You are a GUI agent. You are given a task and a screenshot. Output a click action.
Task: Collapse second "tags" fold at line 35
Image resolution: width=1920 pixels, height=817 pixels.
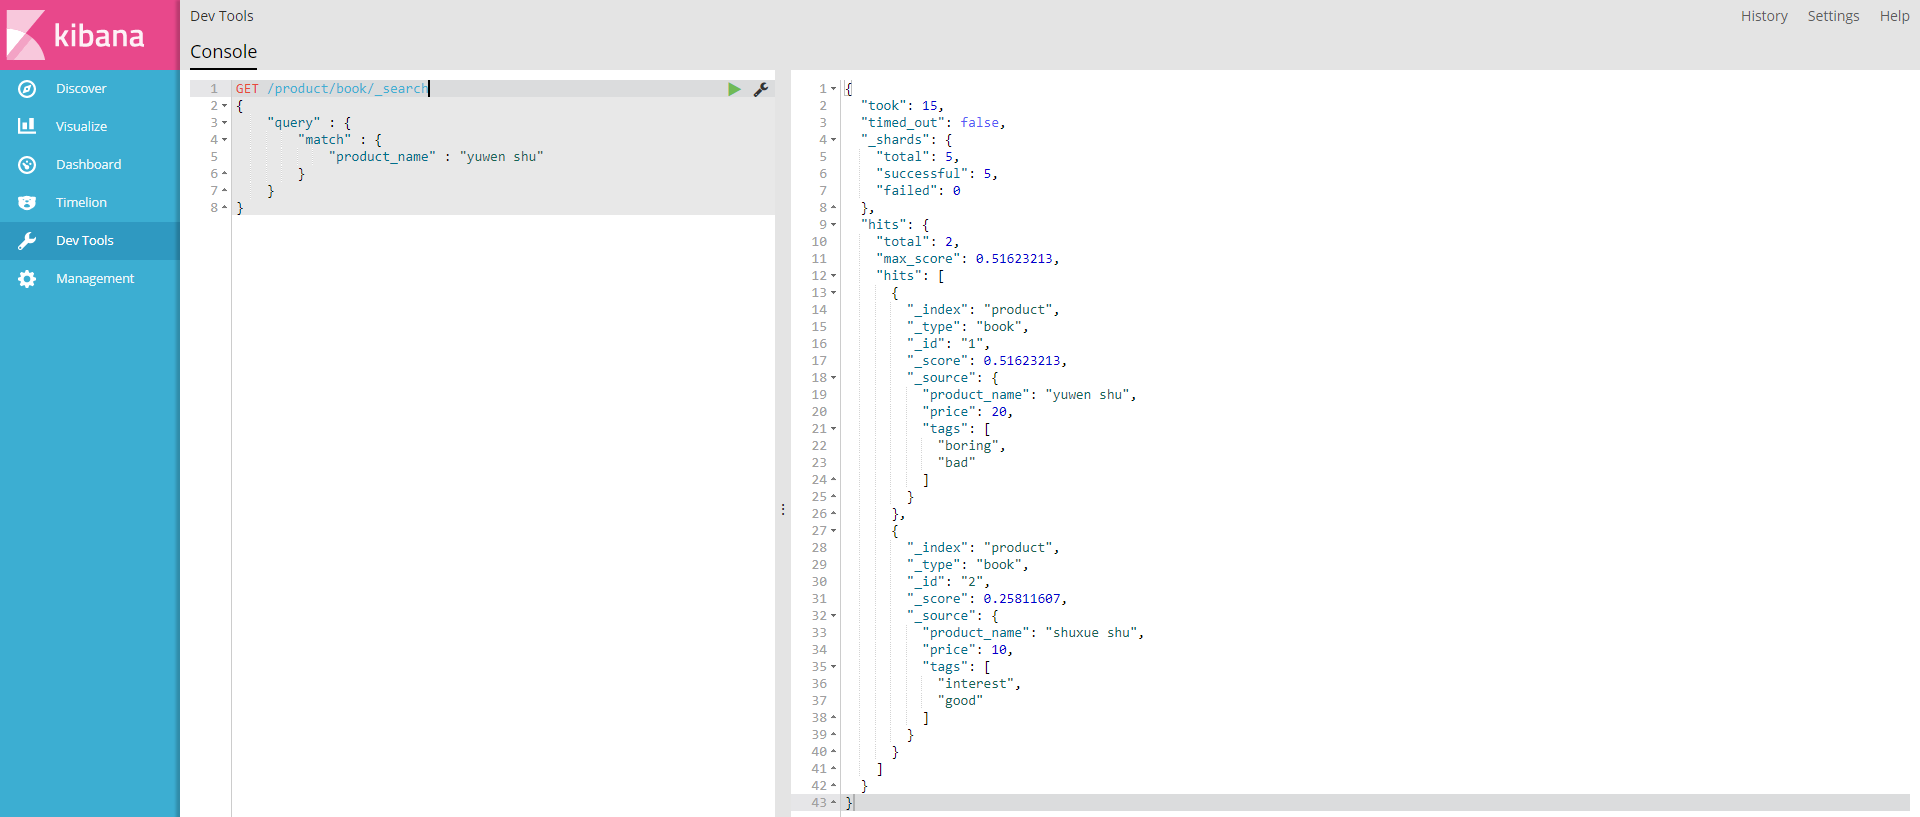pos(834,667)
